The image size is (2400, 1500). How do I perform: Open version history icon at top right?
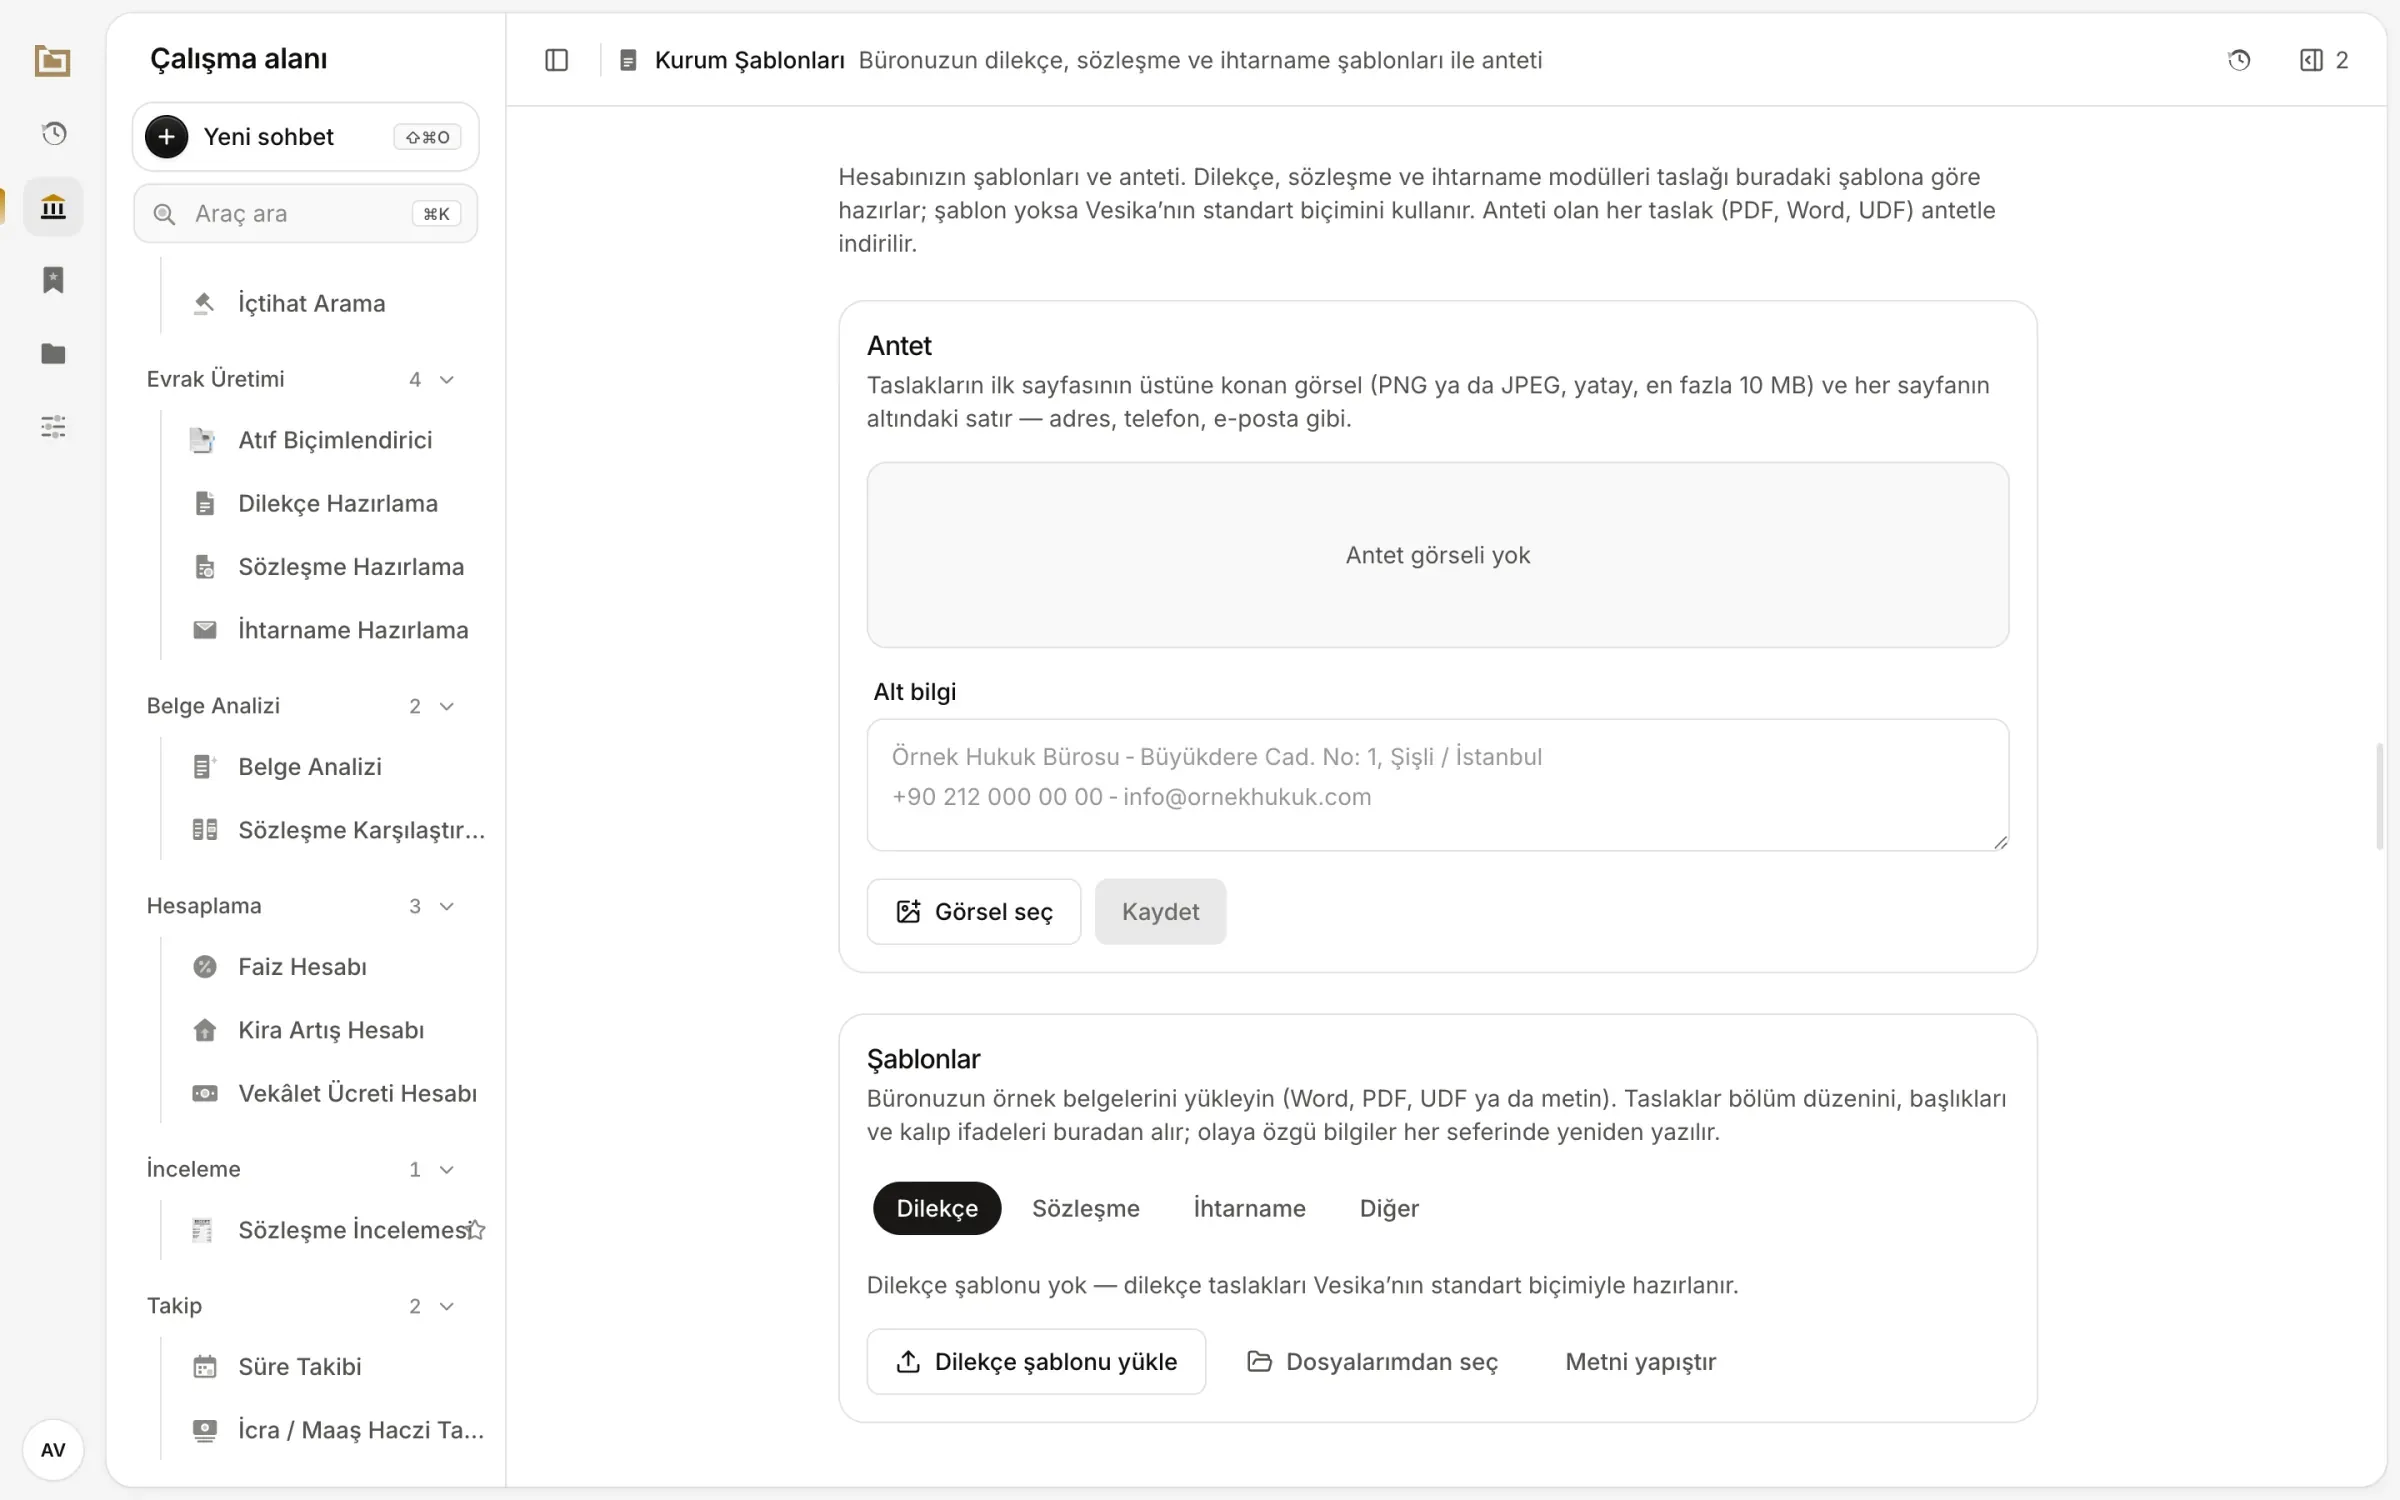(2239, 60)
